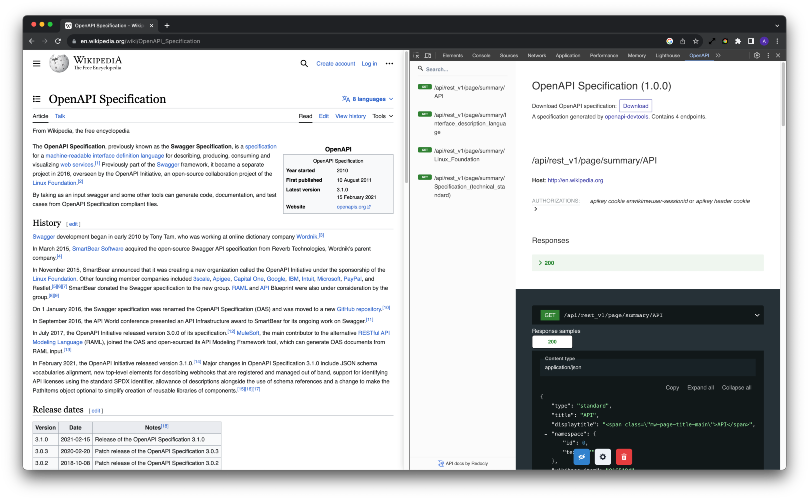Viewport: 809px width, 500px height.
Task: Expand the Tools dropdown on Wikipedia
Action: point(383,116)
